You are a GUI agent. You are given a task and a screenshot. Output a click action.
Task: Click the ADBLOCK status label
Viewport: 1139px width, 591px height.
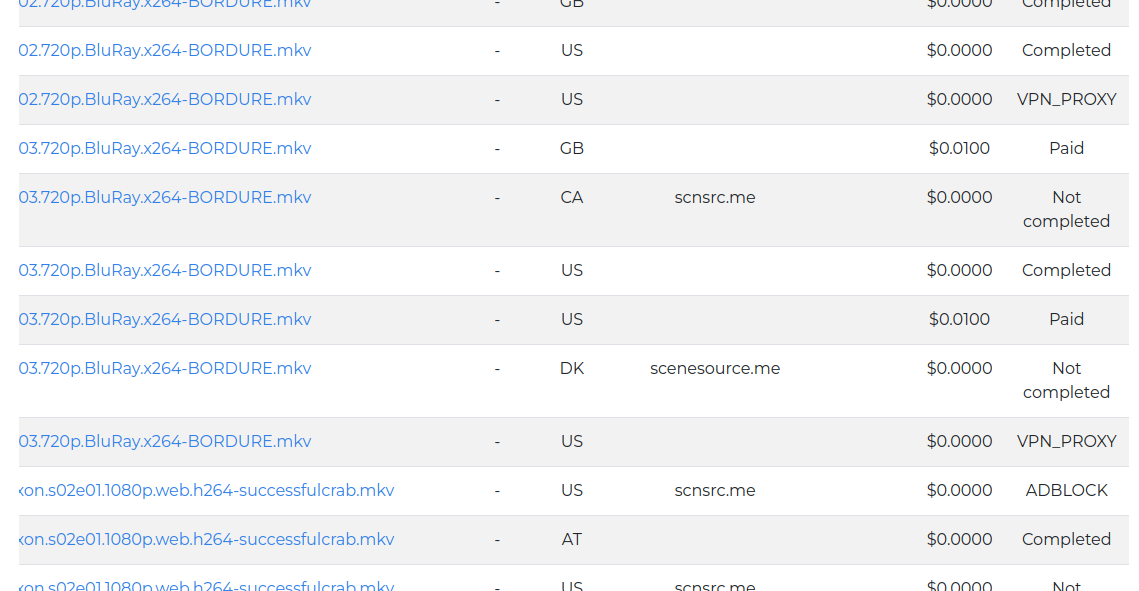point(1065,490)
